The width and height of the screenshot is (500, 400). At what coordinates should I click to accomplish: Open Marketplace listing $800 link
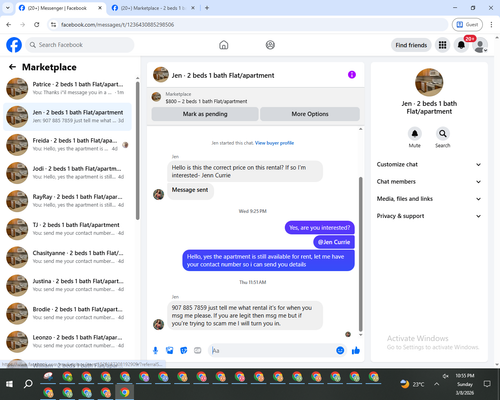tap(206, 101)
